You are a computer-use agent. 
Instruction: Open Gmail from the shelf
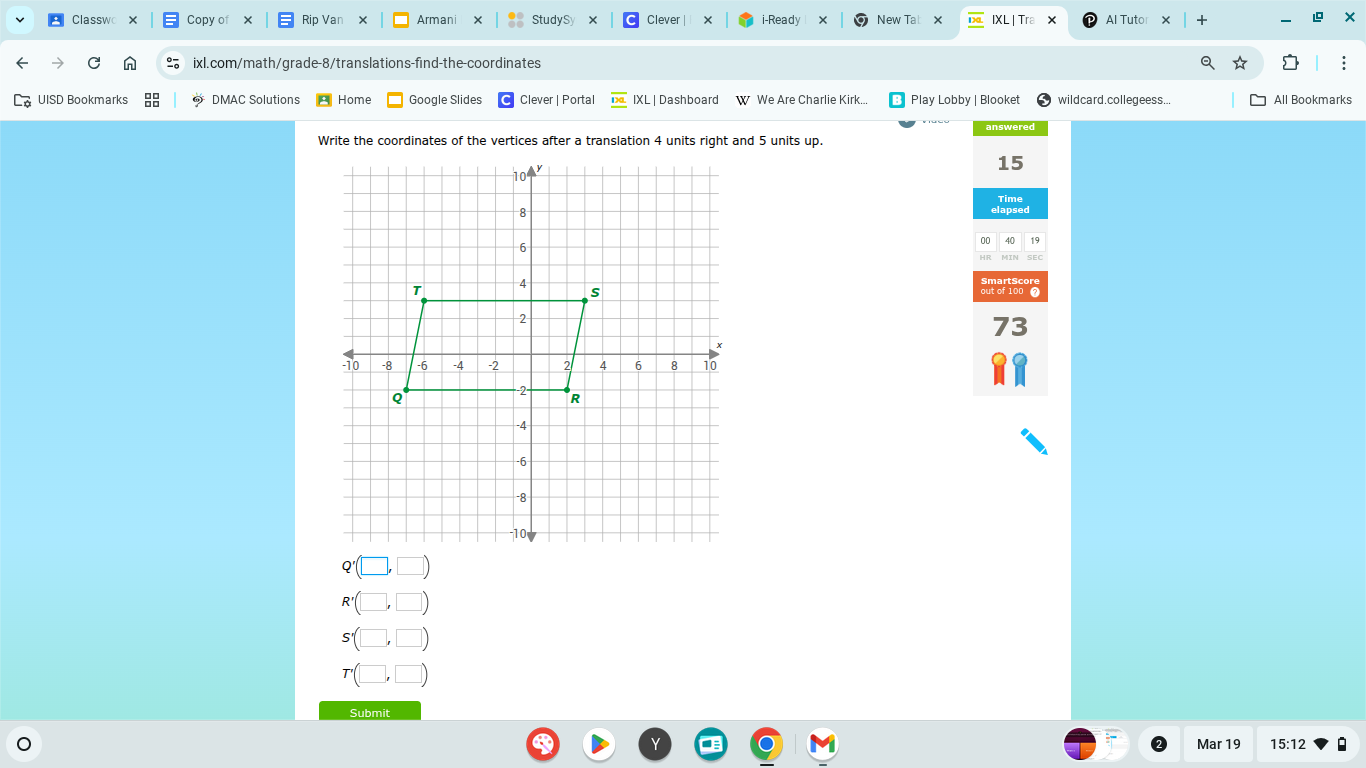pos(821,744)
